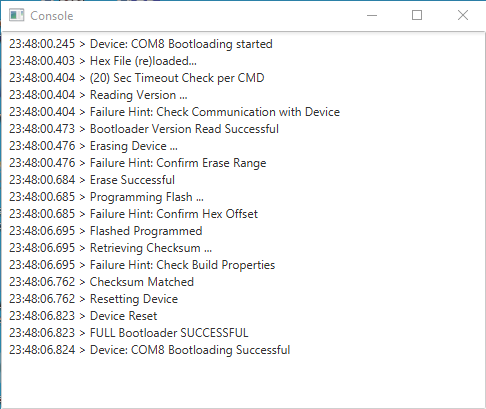486x409 pixels.
Task: Click 'Device: COM8 Bootloading Successful' final line
Action: point(150,350)
